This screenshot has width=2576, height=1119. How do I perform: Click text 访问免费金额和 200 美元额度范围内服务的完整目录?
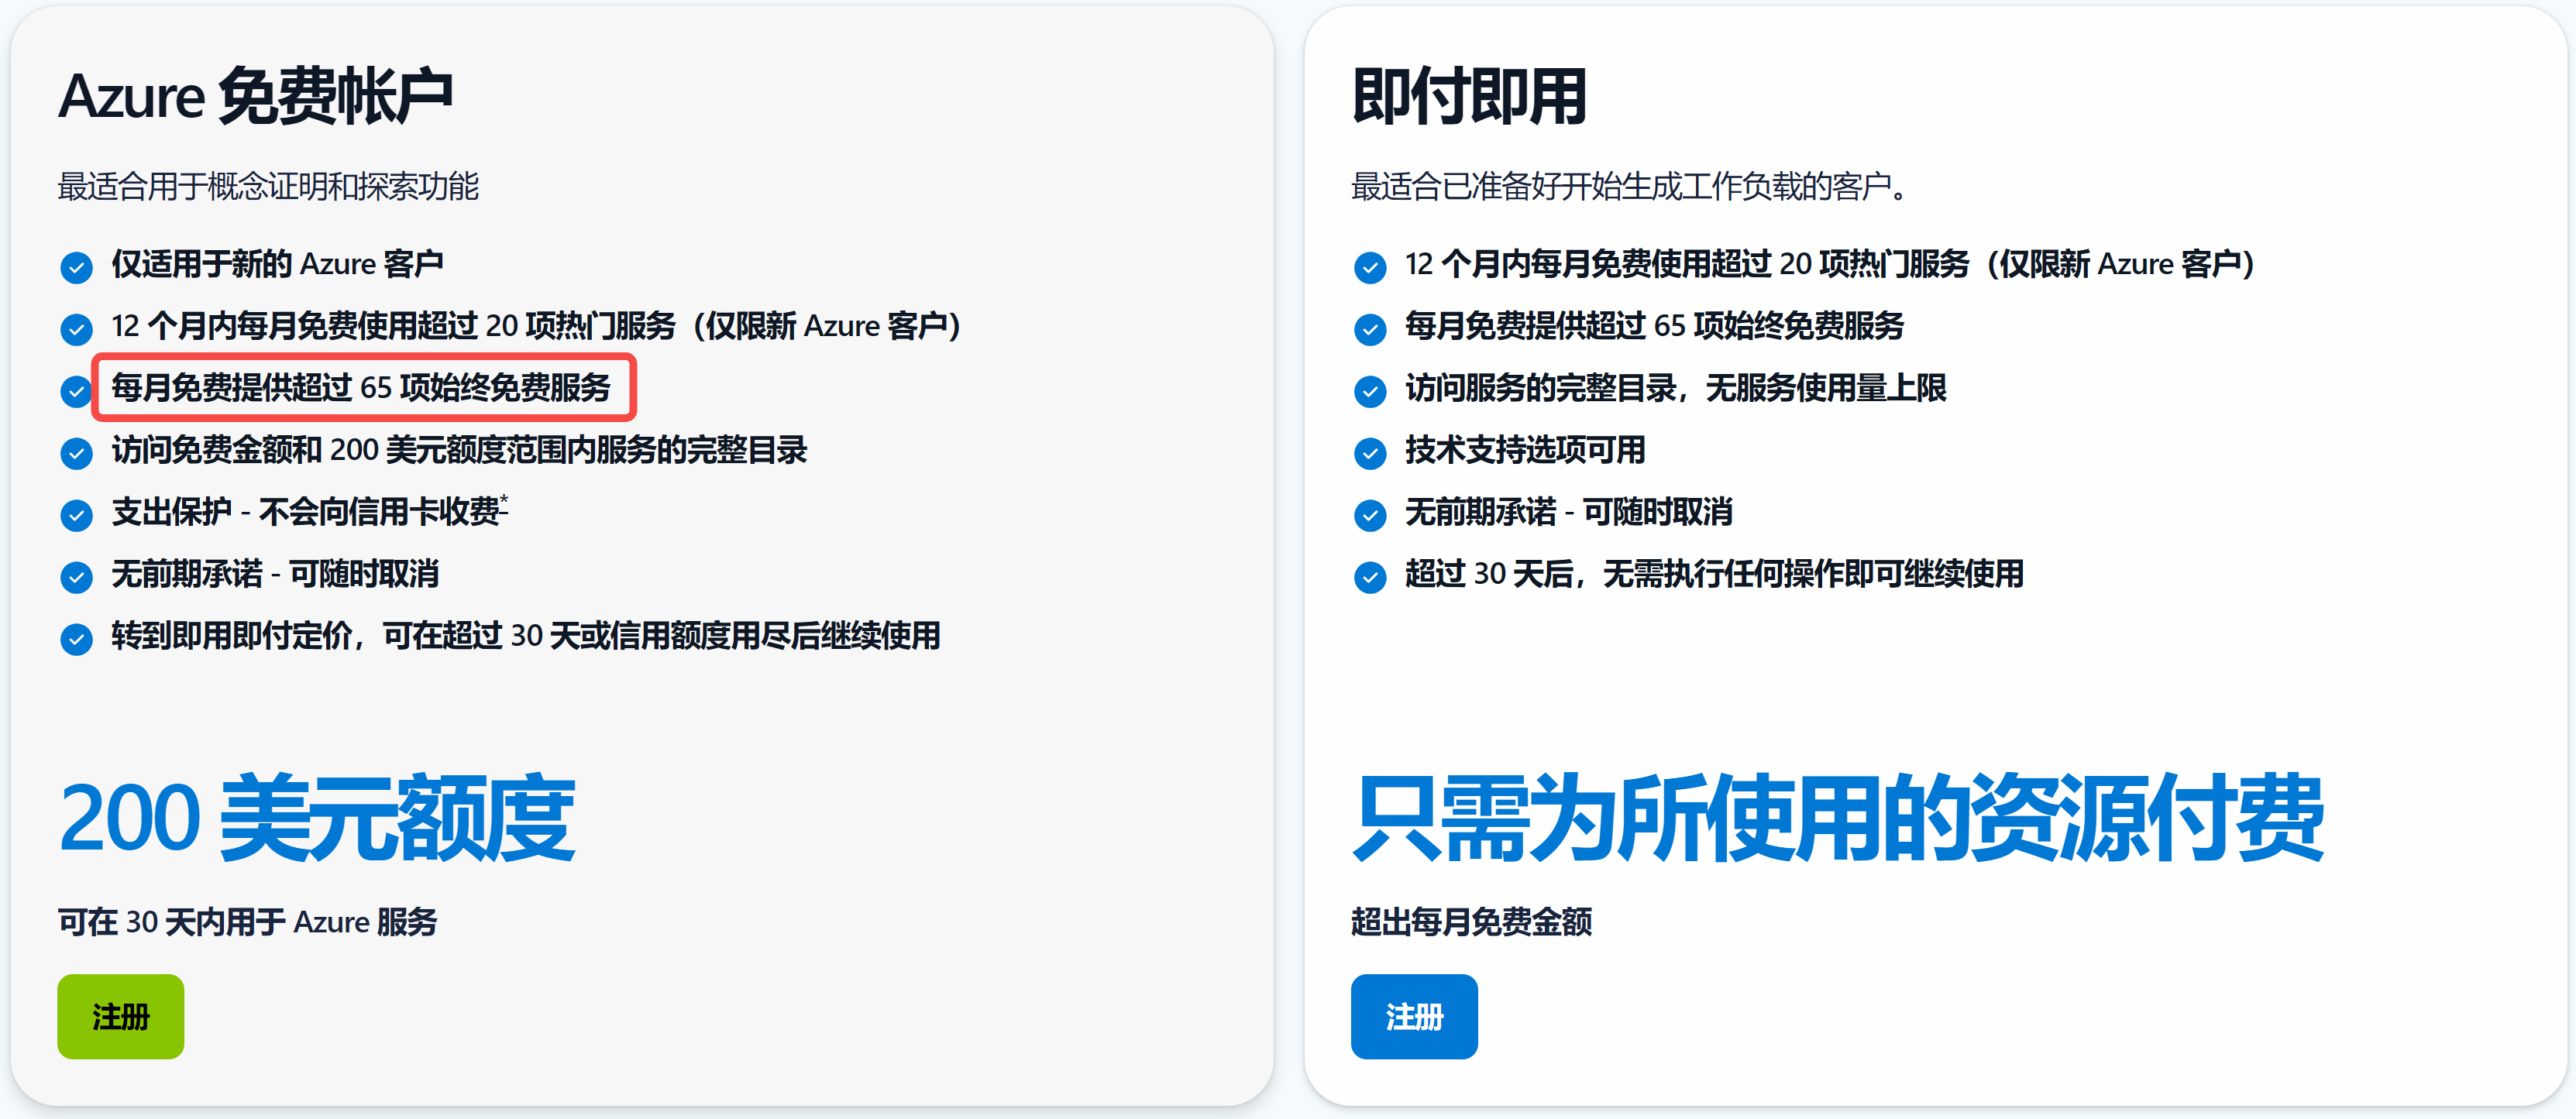click(459, 450)
